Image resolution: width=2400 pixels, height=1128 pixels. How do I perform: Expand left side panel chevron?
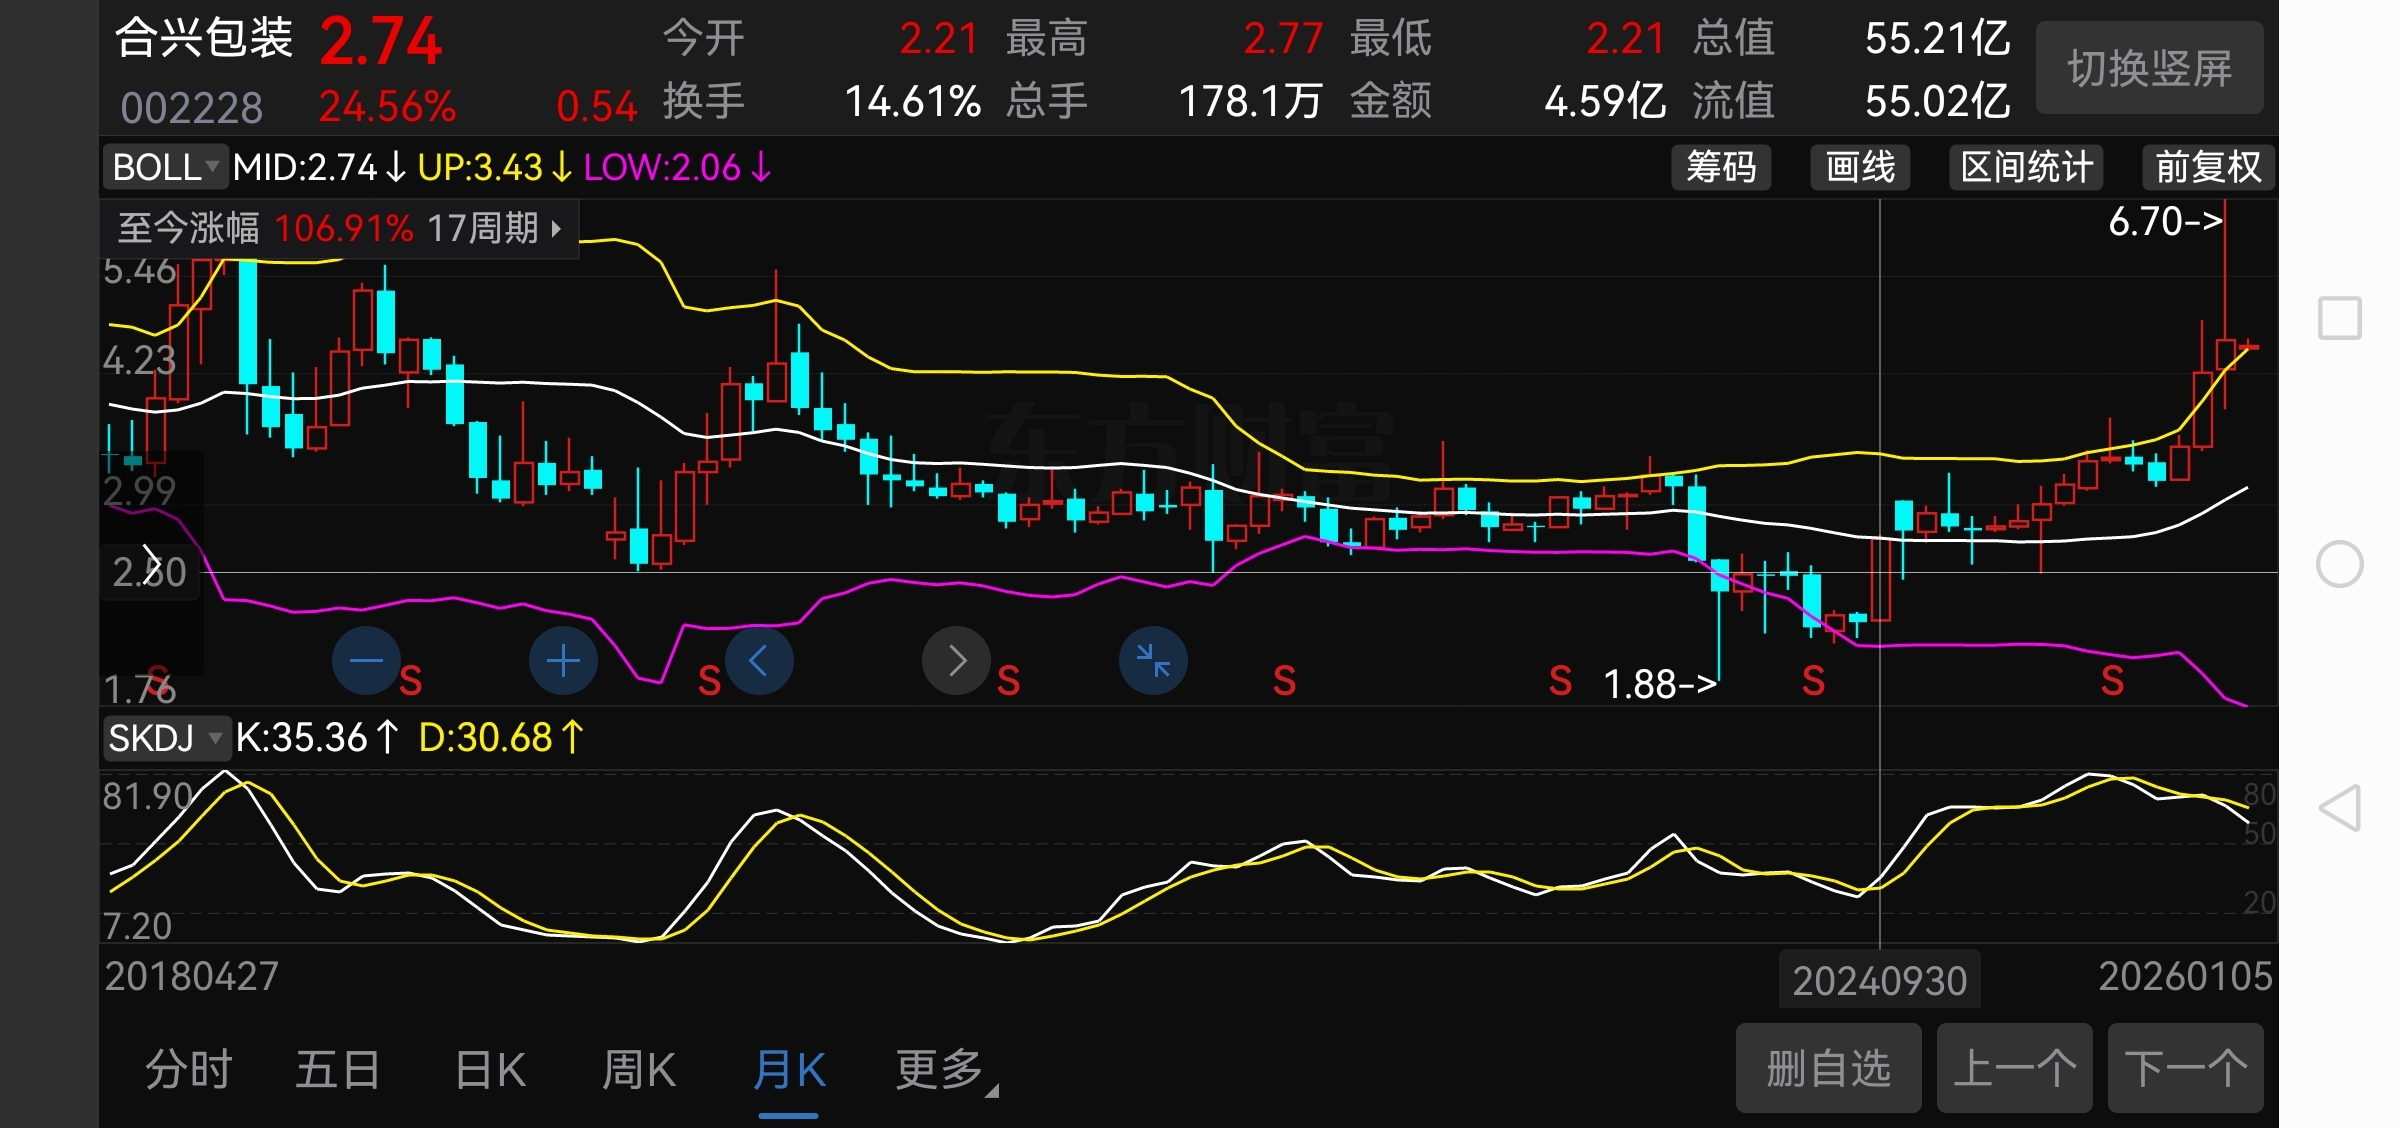[151, 564]
